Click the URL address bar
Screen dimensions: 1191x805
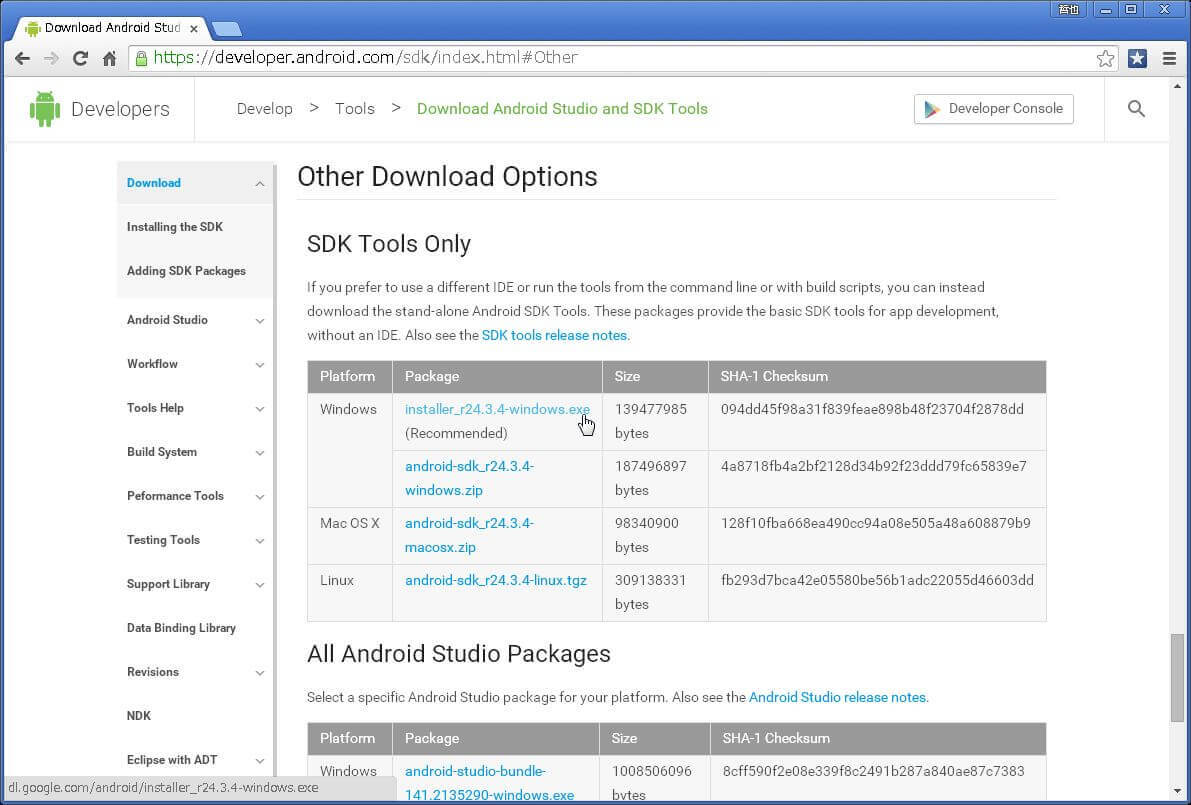600,58
